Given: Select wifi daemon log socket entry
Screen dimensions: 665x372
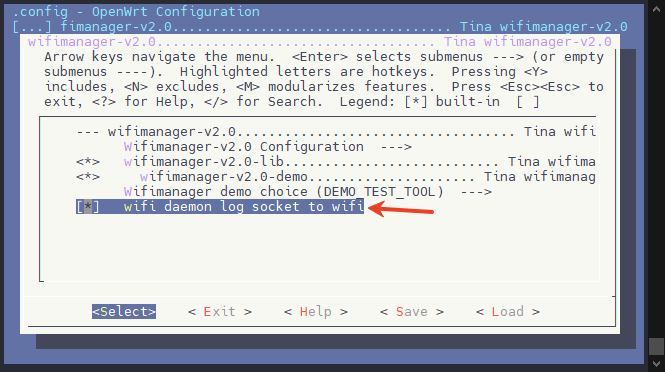Looking at the screenshot, I should (x=244, y=207).
